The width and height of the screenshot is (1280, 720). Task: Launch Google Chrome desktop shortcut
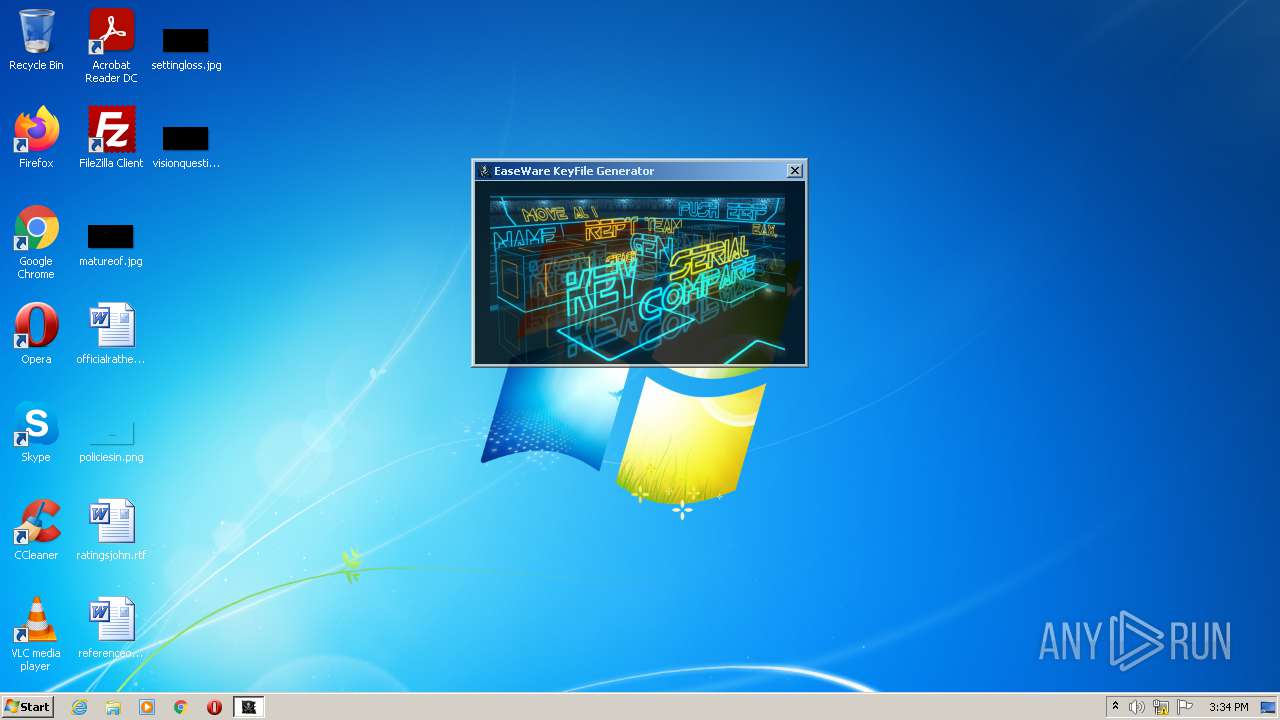tap(36, 242)
